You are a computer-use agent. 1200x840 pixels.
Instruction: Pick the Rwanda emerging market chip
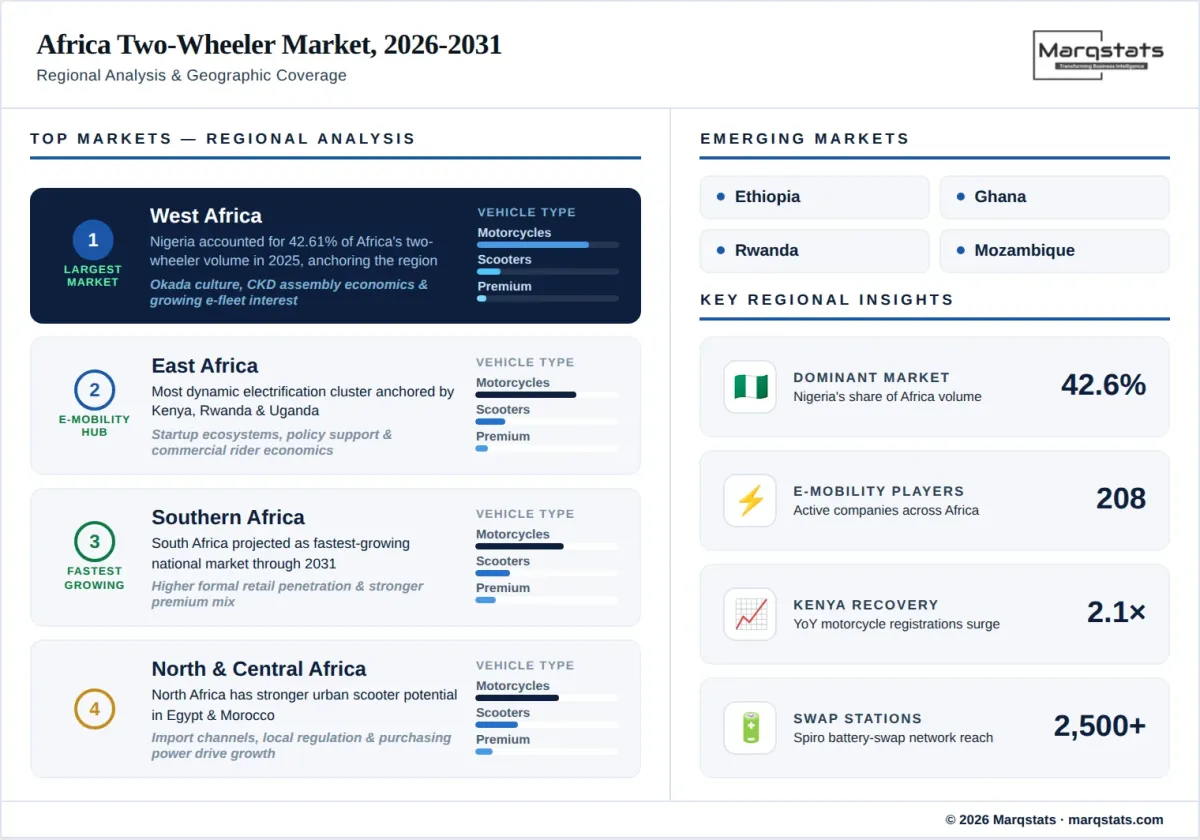[x=814, y=251]
